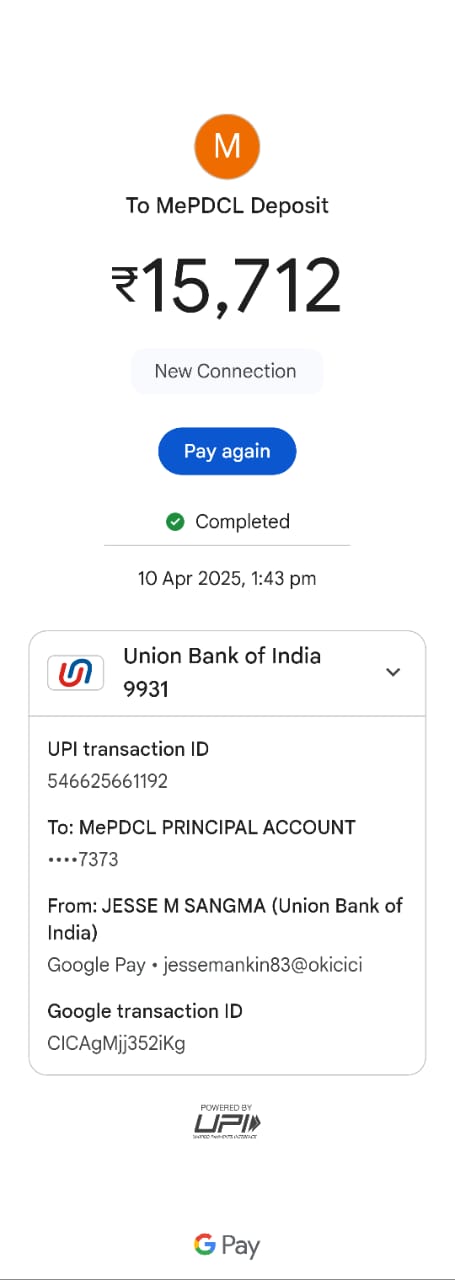Click the UPI powered-by logo
The width and height of the screenshot is (455, 1280).
pos(227,1121)
